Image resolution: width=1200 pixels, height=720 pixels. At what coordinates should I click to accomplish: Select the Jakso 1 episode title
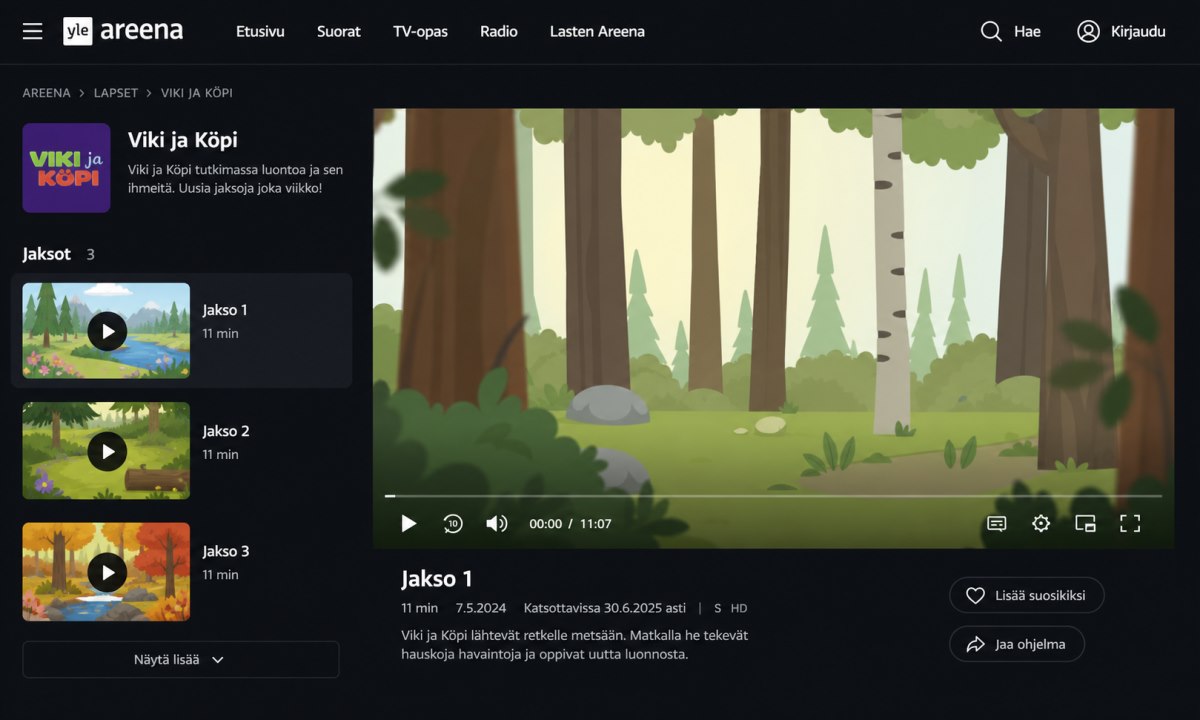[x=226, y=310]
